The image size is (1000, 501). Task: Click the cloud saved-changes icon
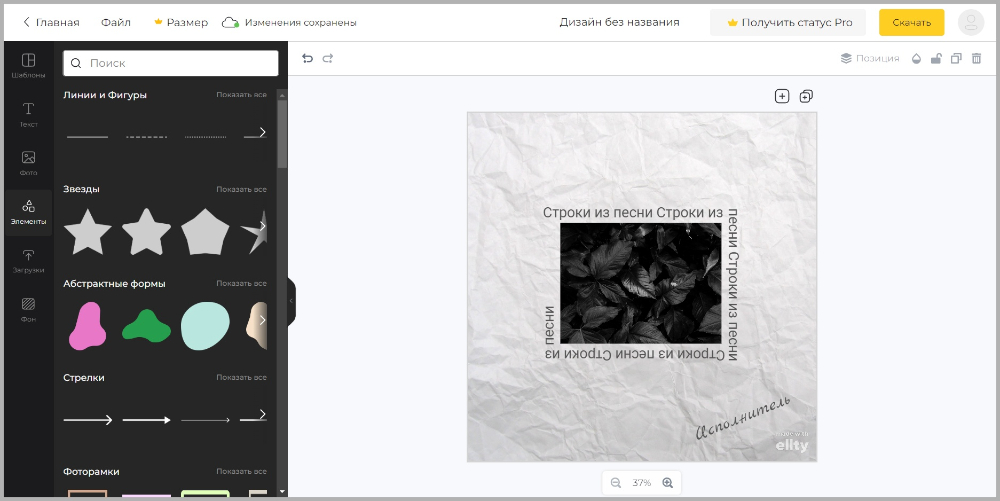(230, 22)
